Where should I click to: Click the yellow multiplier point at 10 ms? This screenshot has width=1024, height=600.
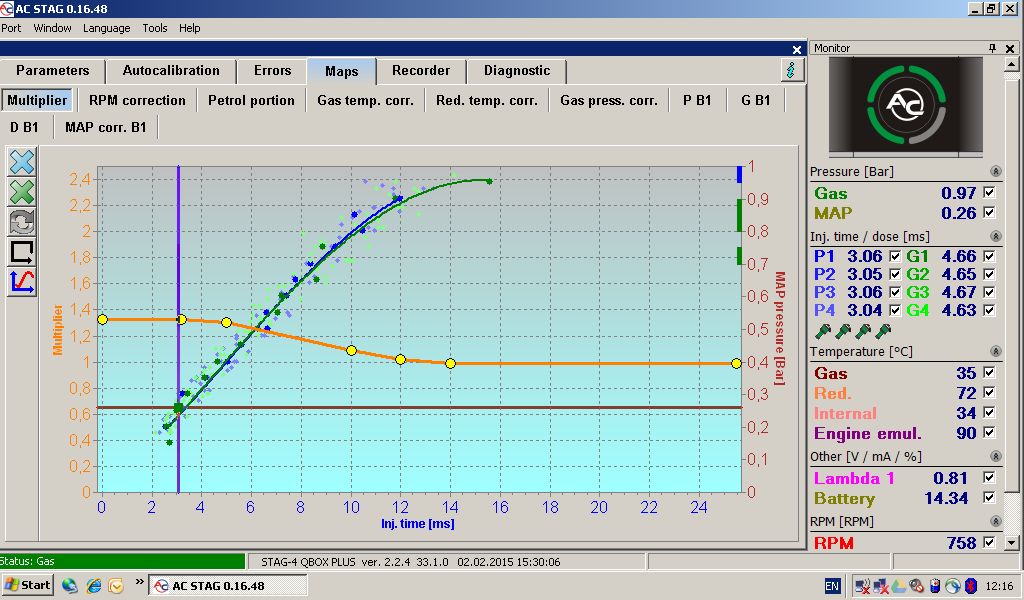point(351,350)
